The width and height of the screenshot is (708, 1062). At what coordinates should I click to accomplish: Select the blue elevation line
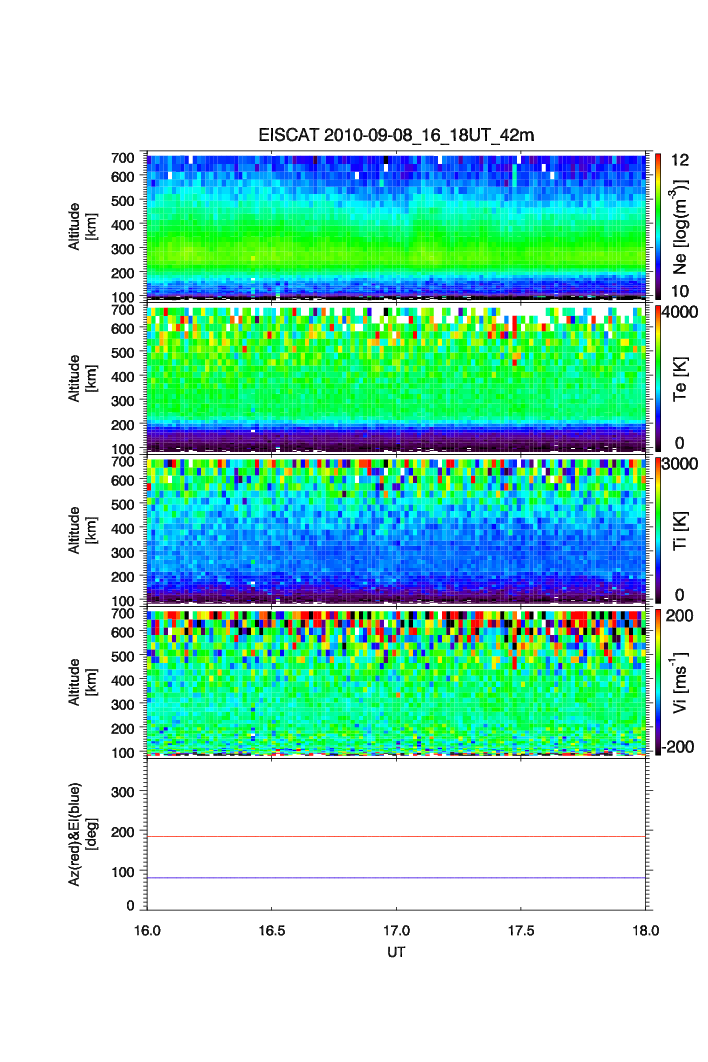coord(398,878)
